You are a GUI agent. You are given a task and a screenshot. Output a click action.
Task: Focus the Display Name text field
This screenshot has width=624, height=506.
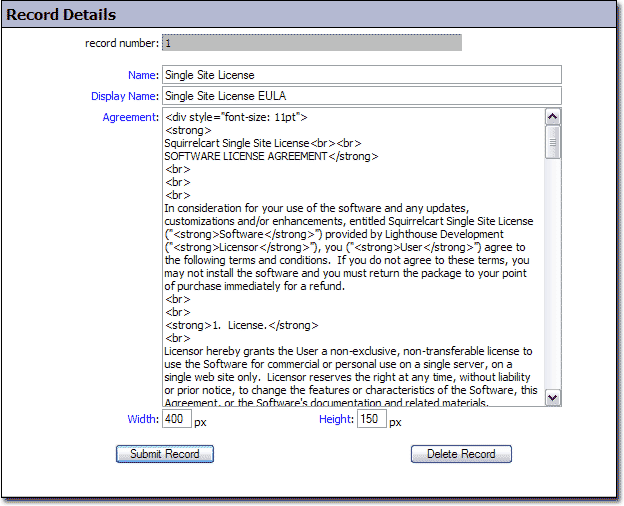tap(361, 96)
